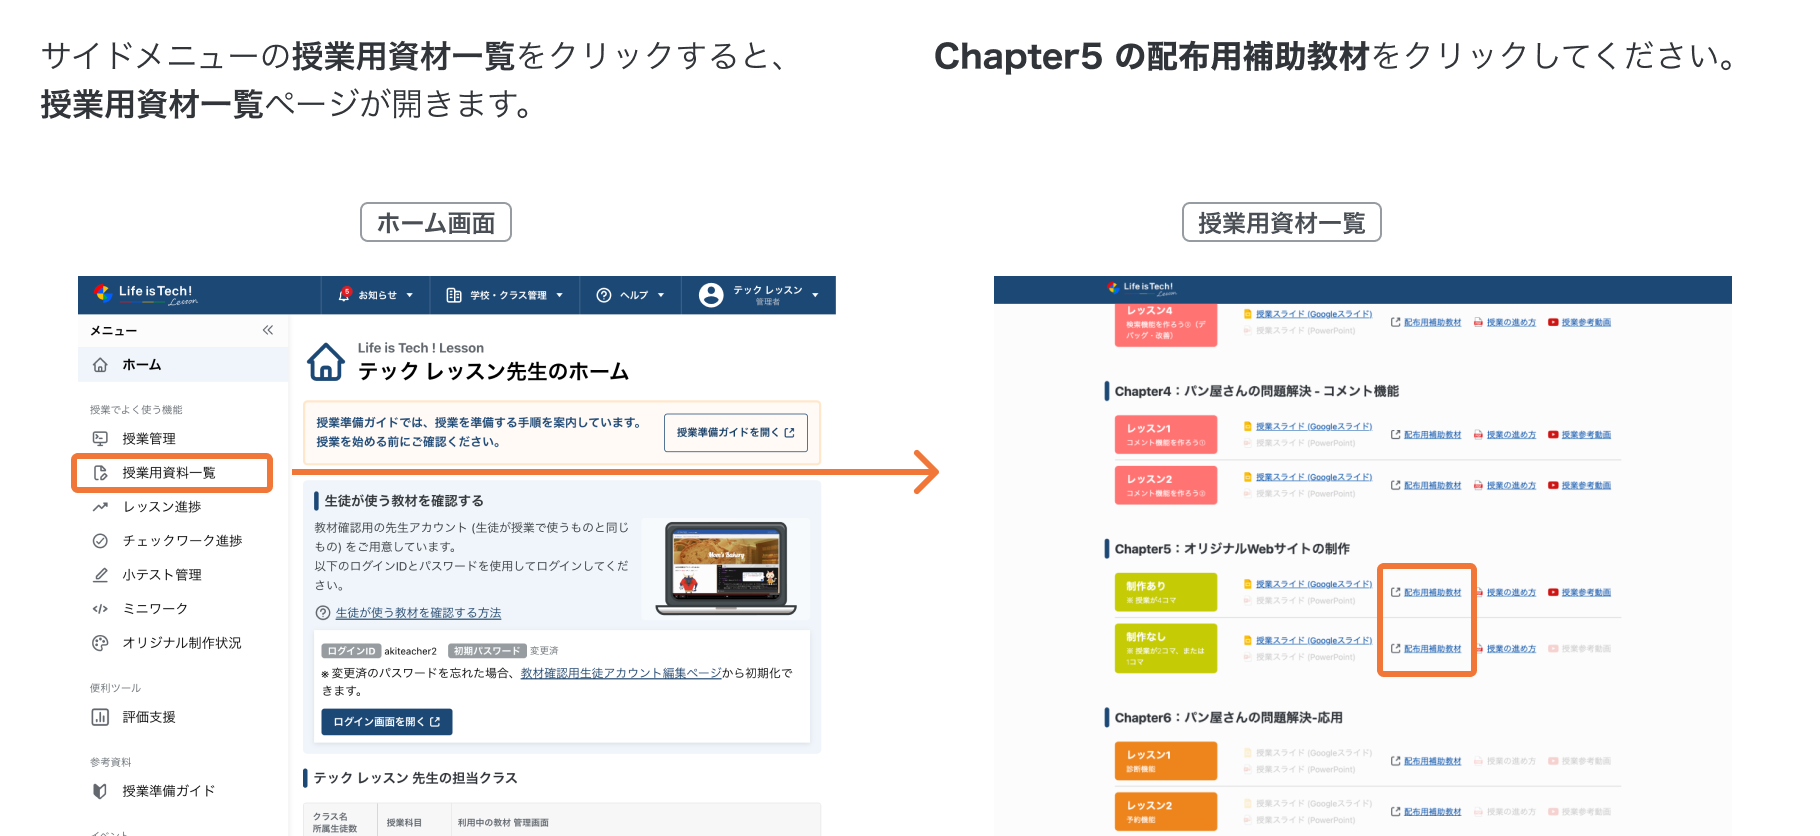
Task: Click the notification bell icon with badge
Action: [x=344, y=295]
